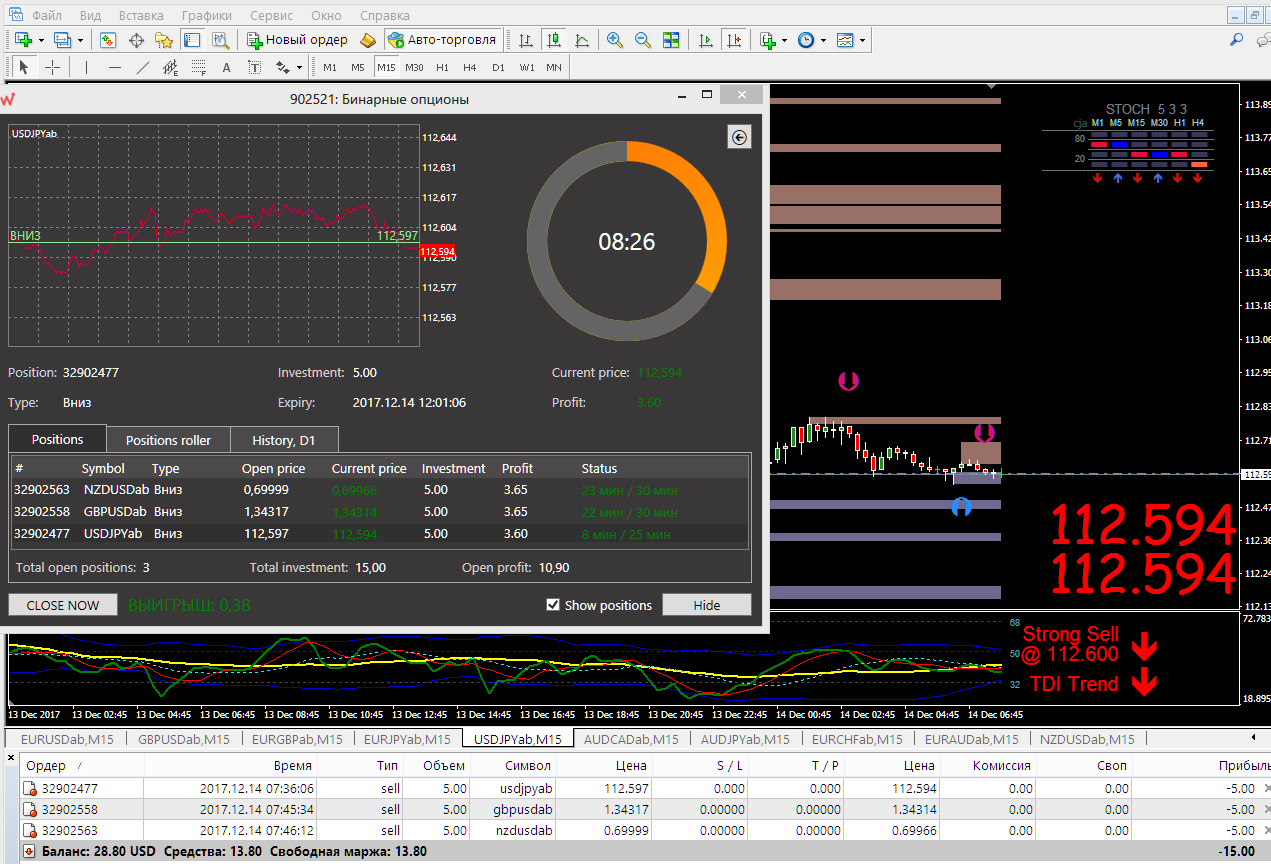
Task: Expand the Profiles dropdown arrow
Action: click(80, 40)
